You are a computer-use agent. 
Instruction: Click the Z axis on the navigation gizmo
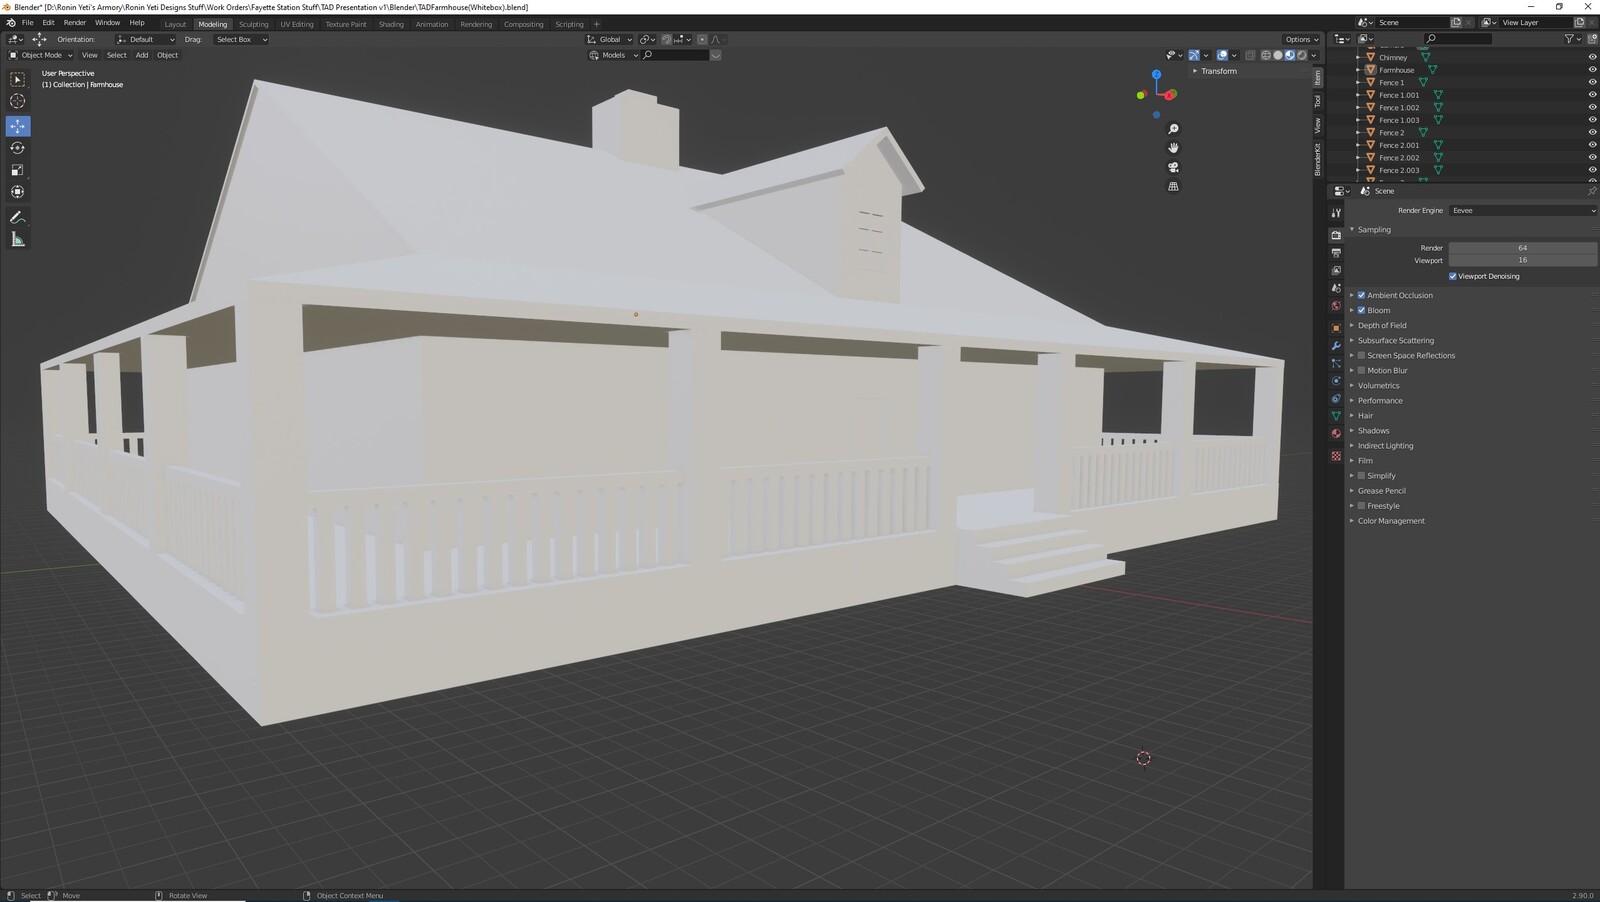click(x=1156, y=74)
